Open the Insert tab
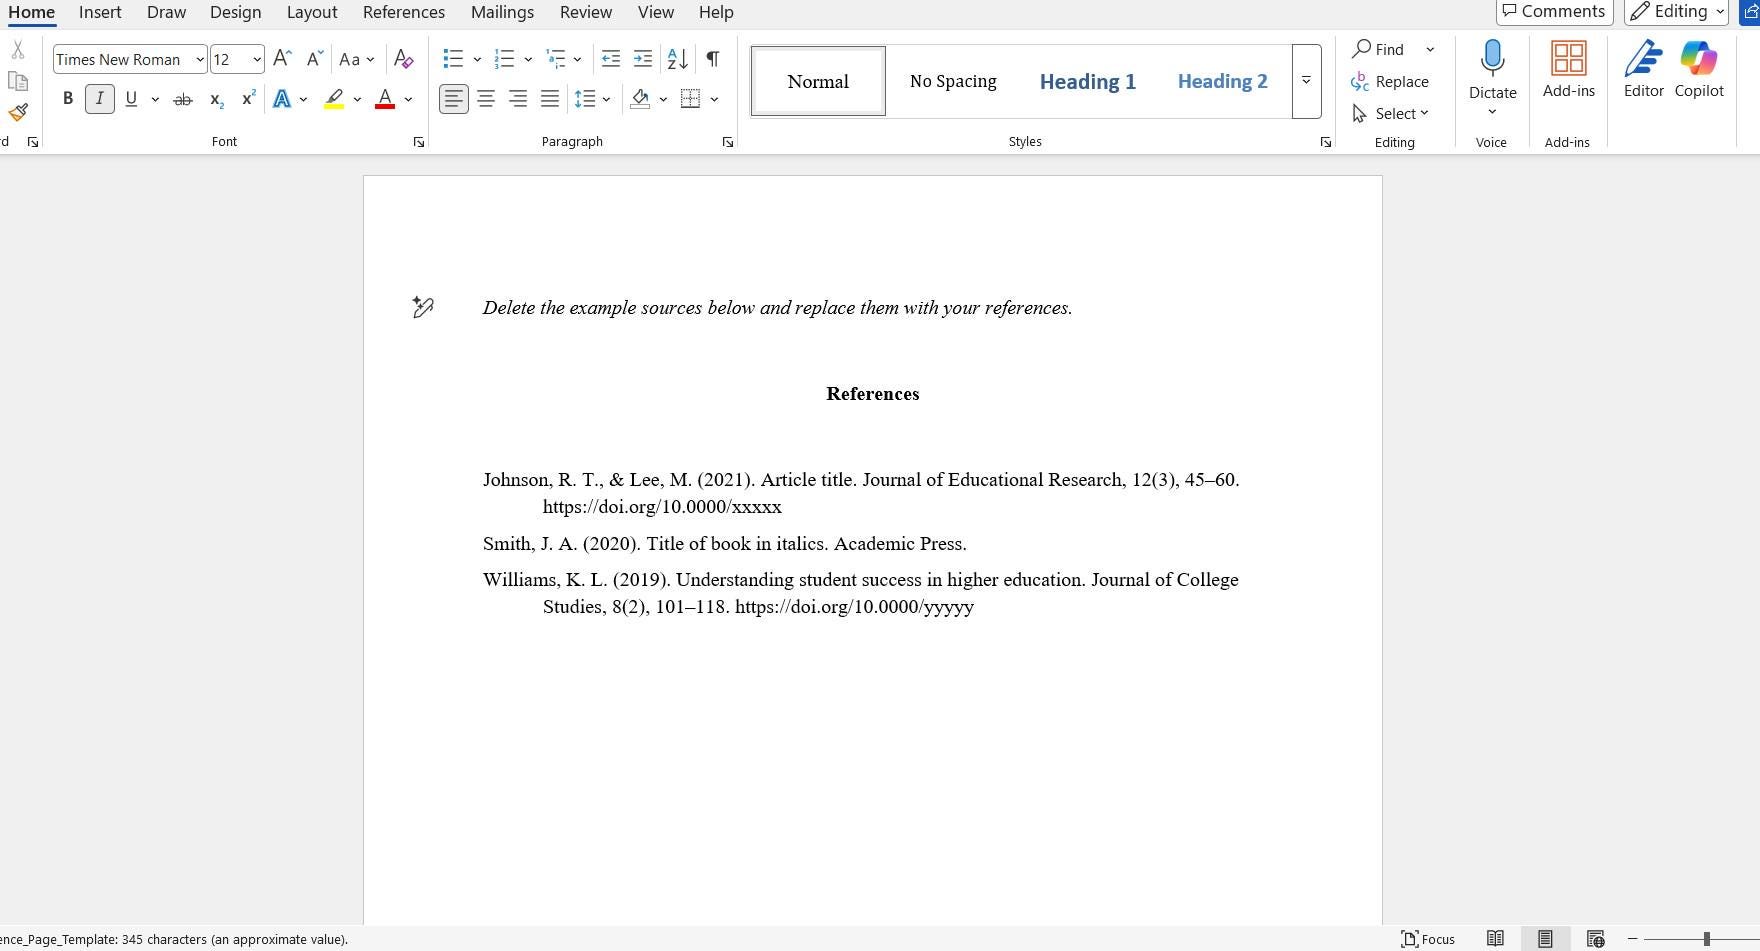This screenshot has width=1760, height=951. pyautogui.click(x=100, y=12)
